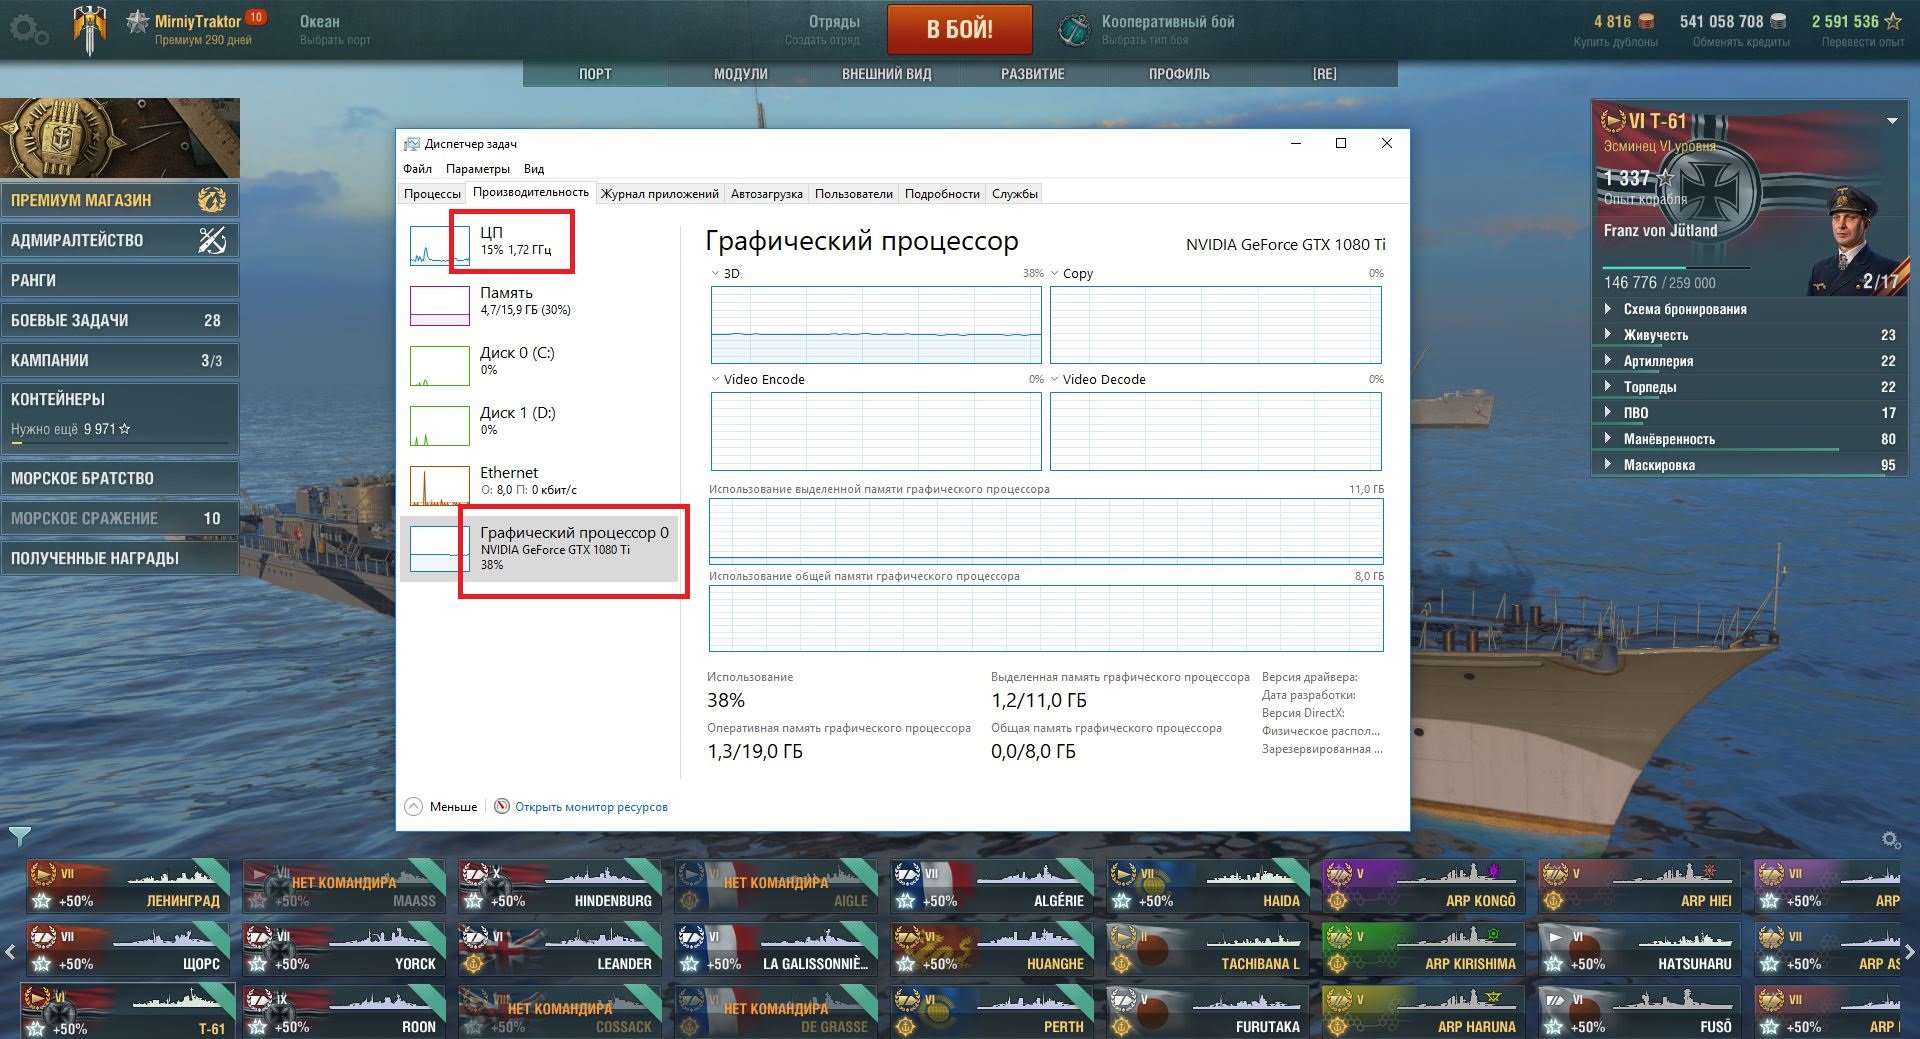
Task: Open the Armory ship emblem banner
Action: point(120,138)
